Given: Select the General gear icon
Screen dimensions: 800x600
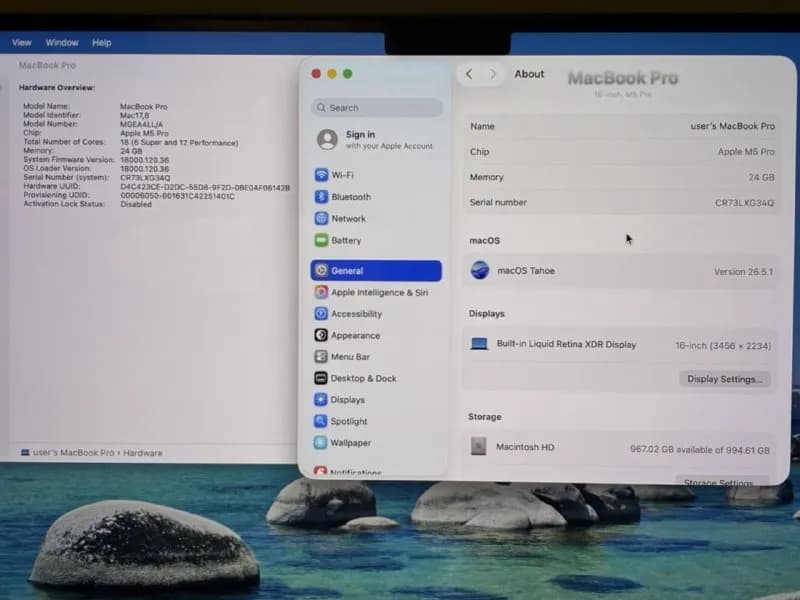Looking at the screenshot, I should click(x=321, y=270).
